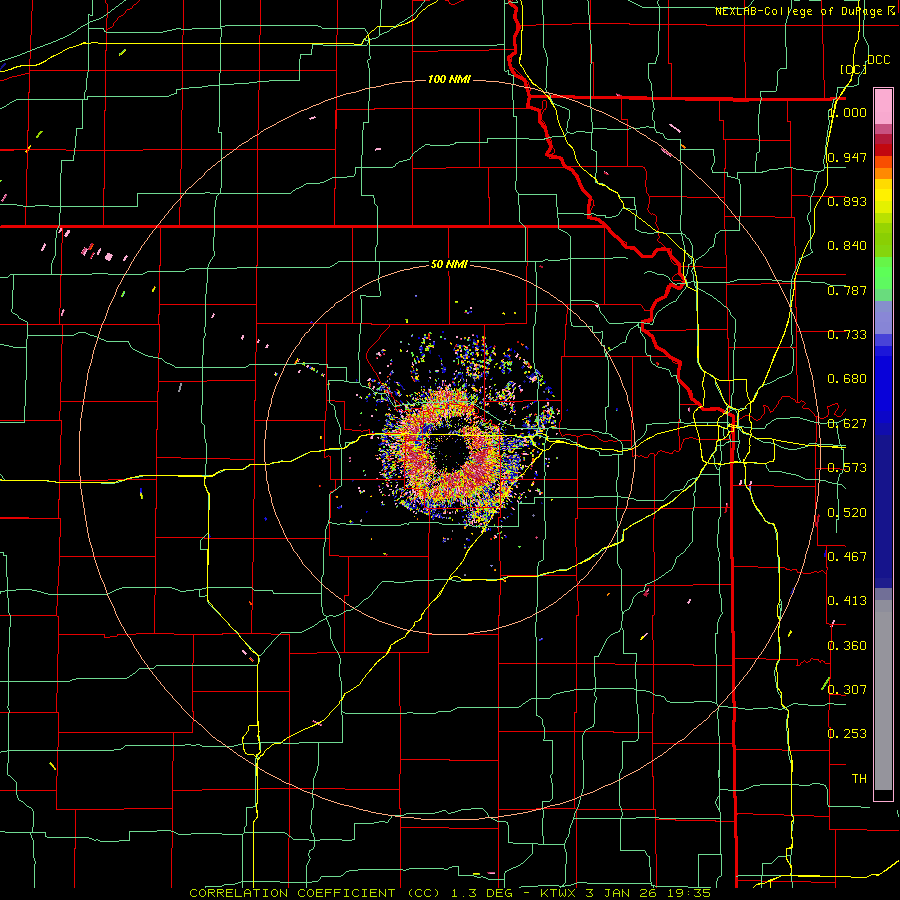Pick the yellow segment of the color bar
This screenshot has height=900, width=900.
[x=883, y=197]
